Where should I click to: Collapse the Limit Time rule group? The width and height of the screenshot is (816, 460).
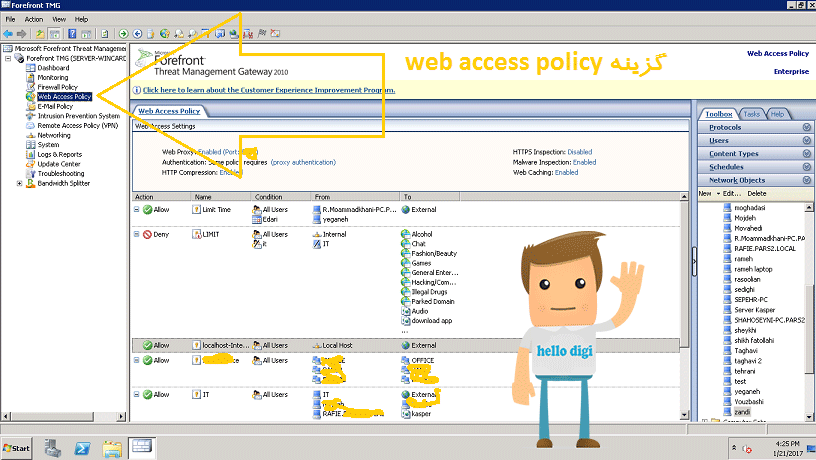tap(136, 209)
